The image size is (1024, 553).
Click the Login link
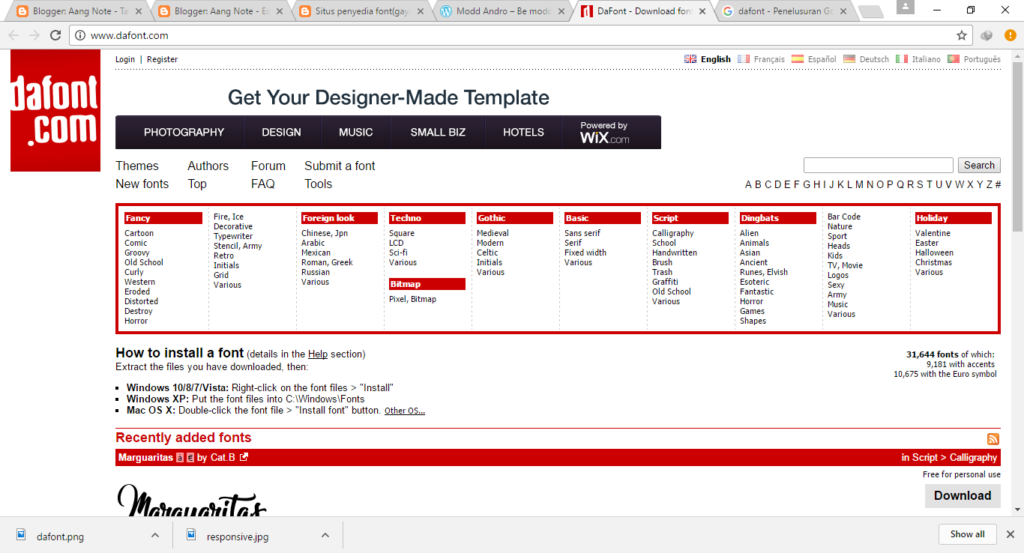(x=125, y=59)
